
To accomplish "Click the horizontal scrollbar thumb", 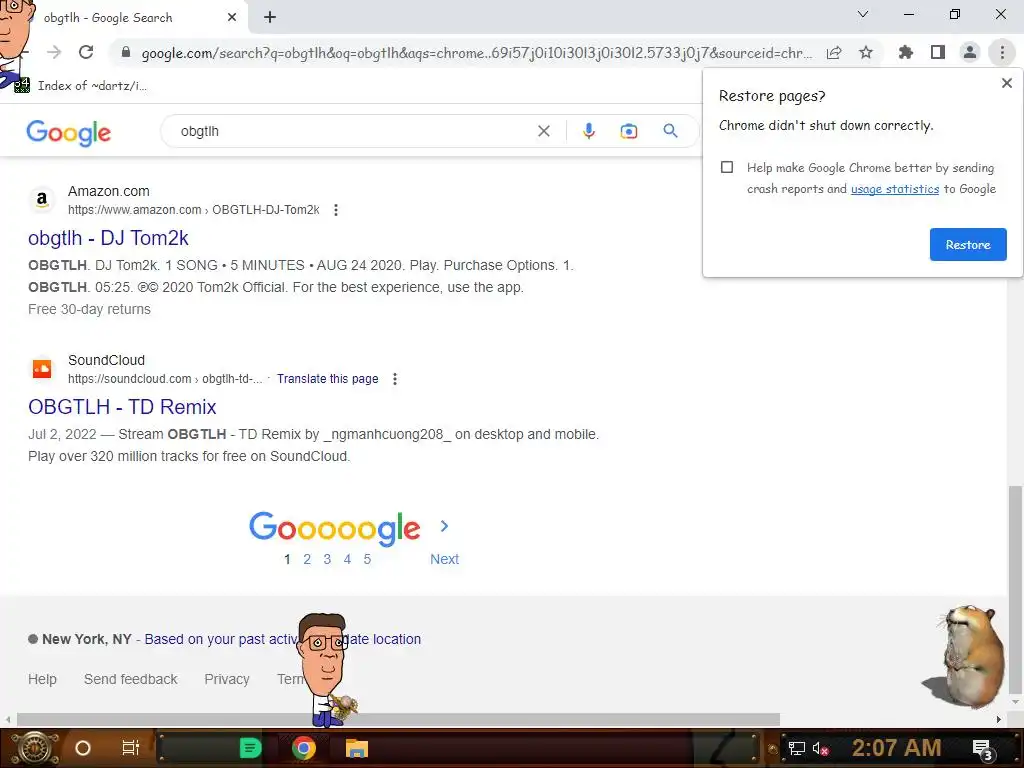I will (x=398, y=719).
